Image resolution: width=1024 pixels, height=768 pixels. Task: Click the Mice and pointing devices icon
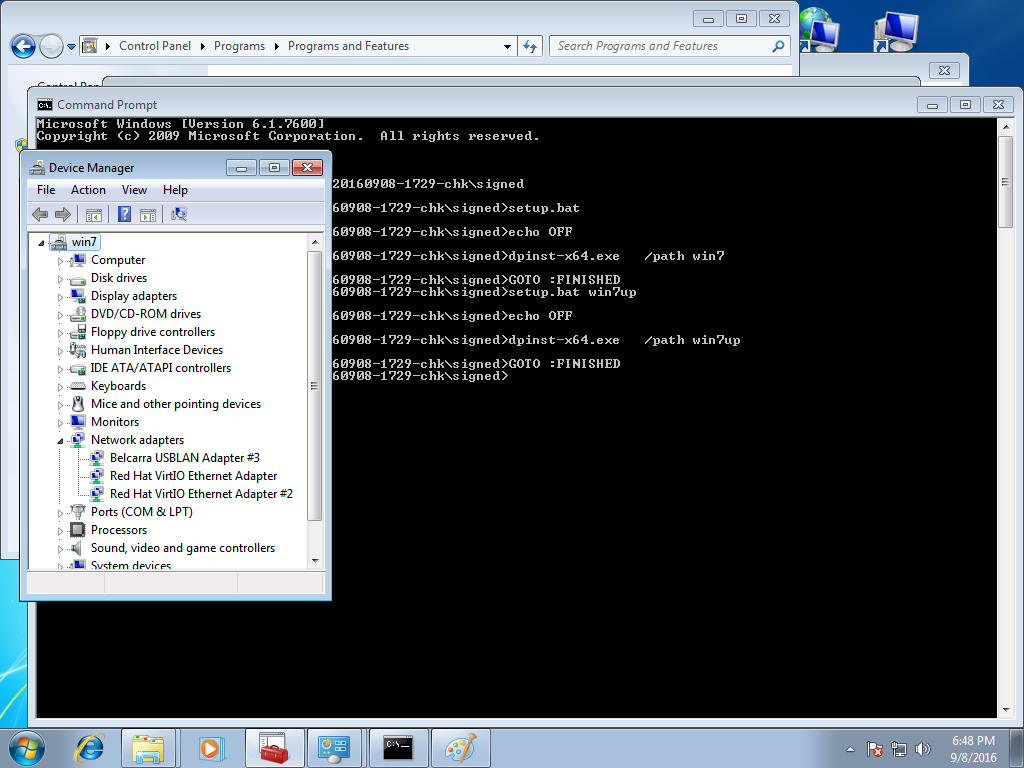point(78,404)
